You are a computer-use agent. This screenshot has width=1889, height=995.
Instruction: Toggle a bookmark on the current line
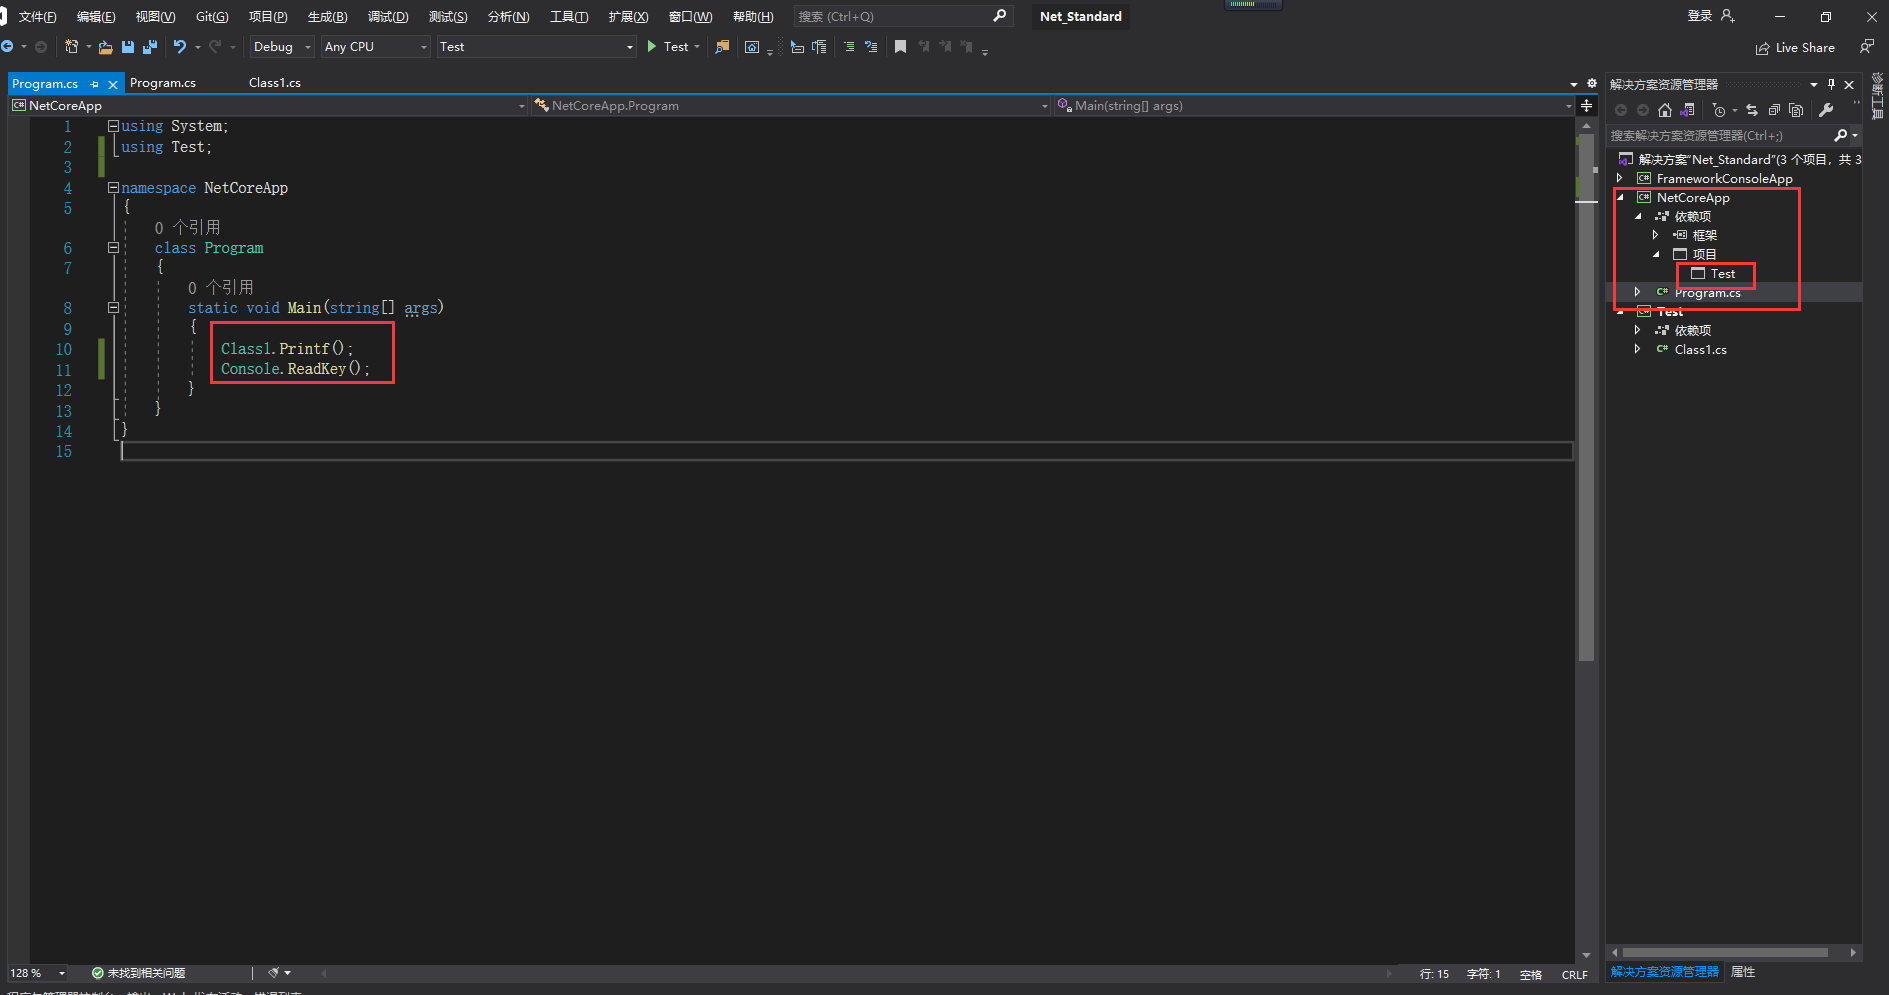(900, 46)
